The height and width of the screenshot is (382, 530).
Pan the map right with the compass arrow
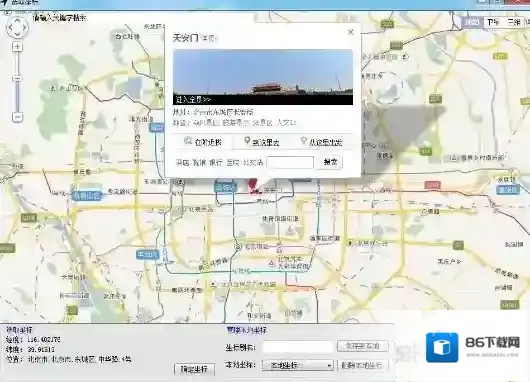(x=25, y=27)
